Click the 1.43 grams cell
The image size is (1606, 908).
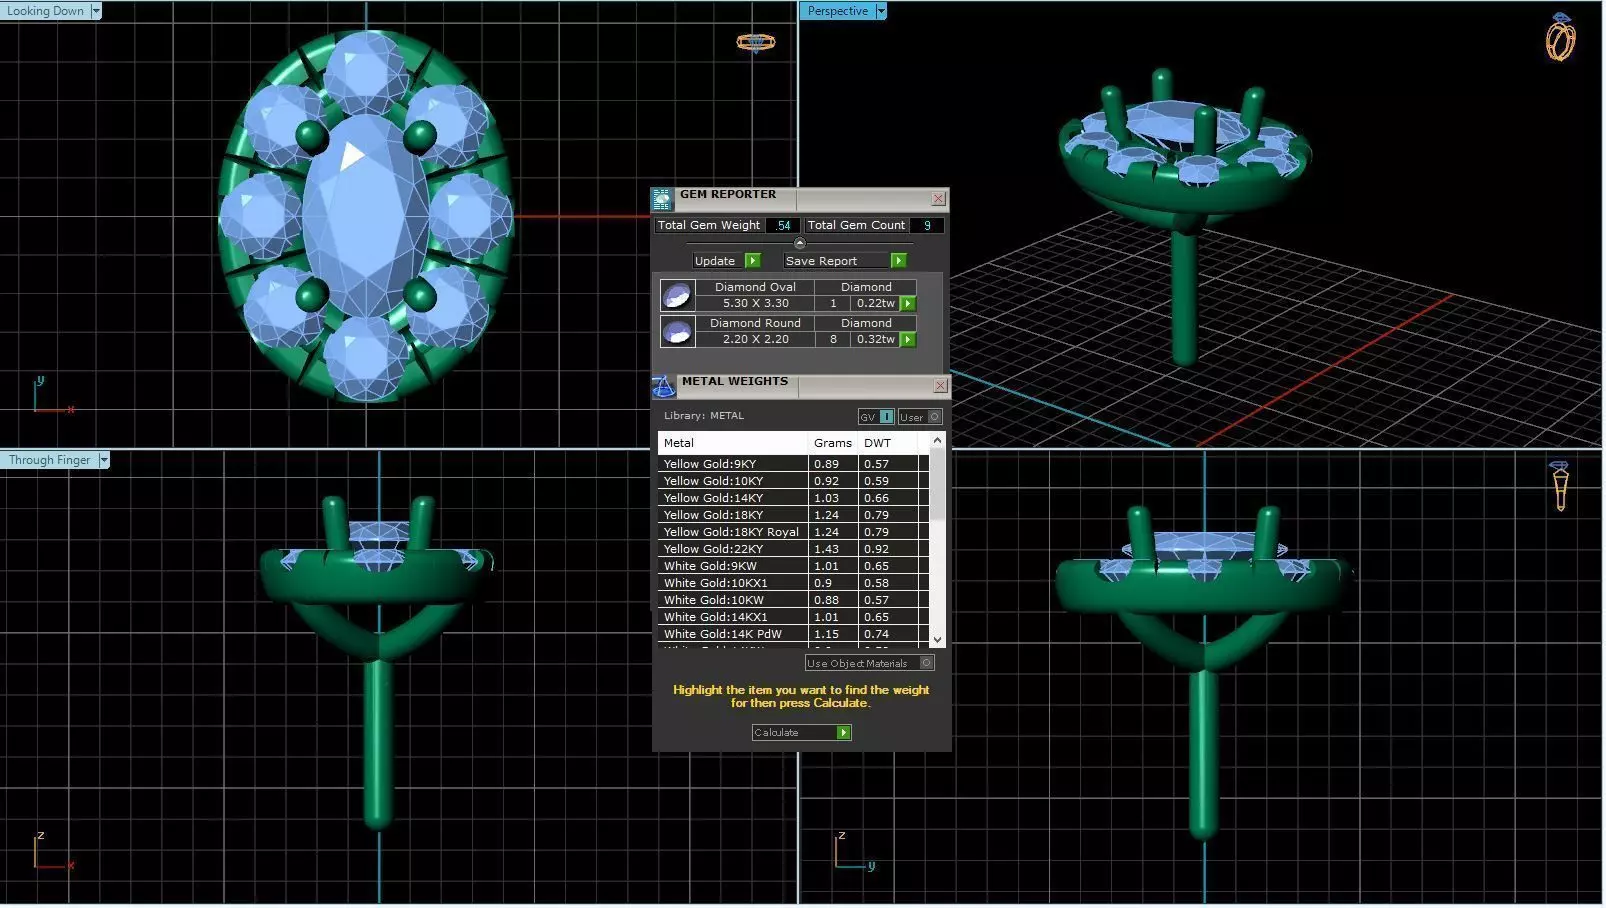click(x=833, y=549)
